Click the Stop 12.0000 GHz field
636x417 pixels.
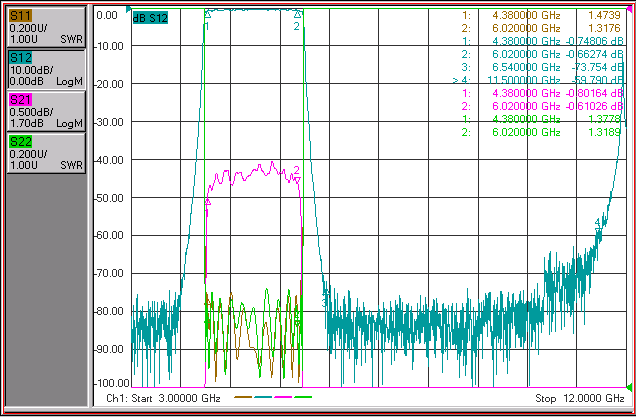[x=580, y=398]
